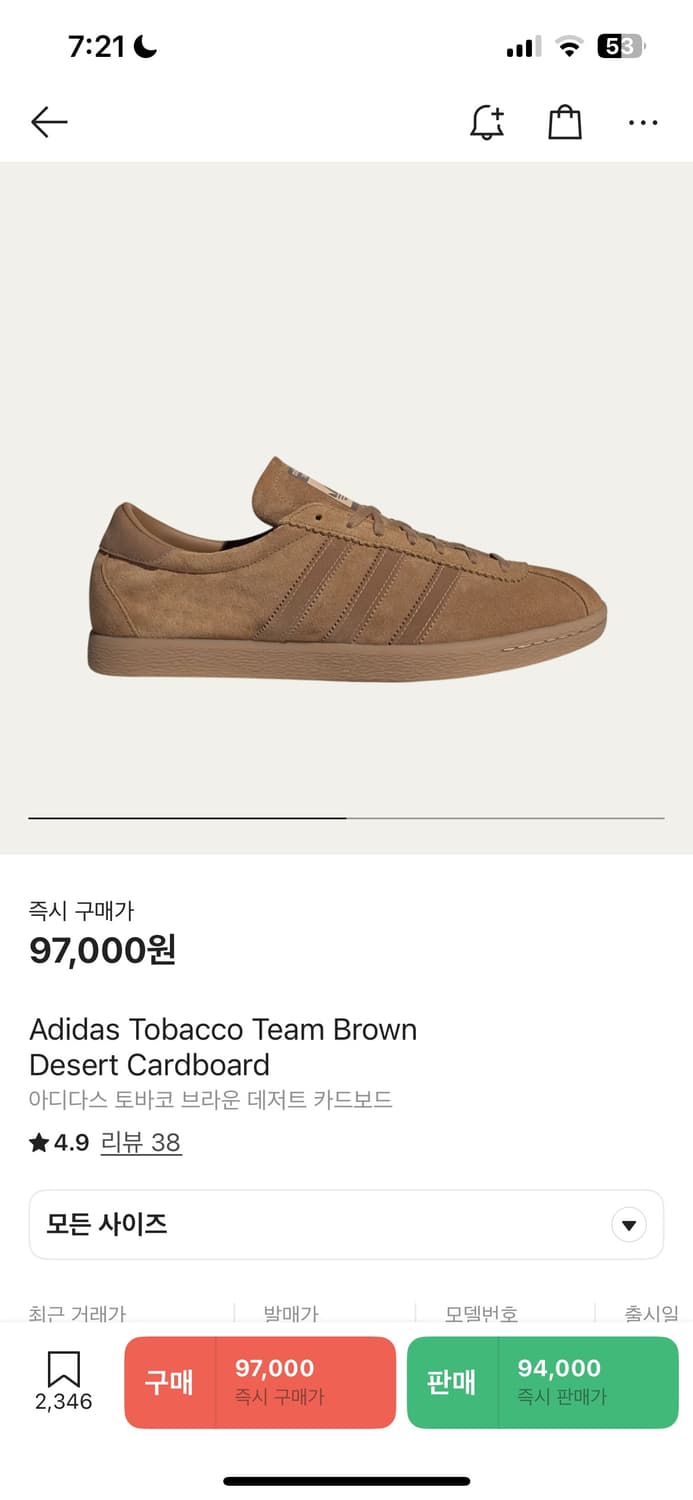The height and width of the screenshot is (1500, 693).
Task: Select the 발매가 info column
Action: click(291, 1313)
